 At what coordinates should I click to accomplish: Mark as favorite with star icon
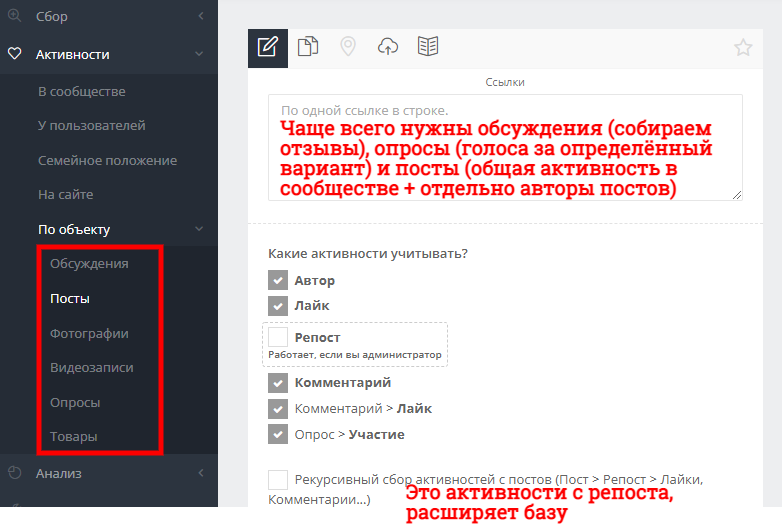point(743,48)
